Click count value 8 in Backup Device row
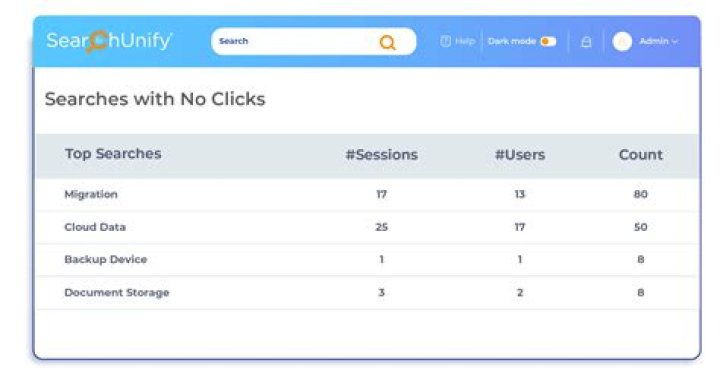Image resolution: width=720 pixels, height=383 pixels. 641,259
